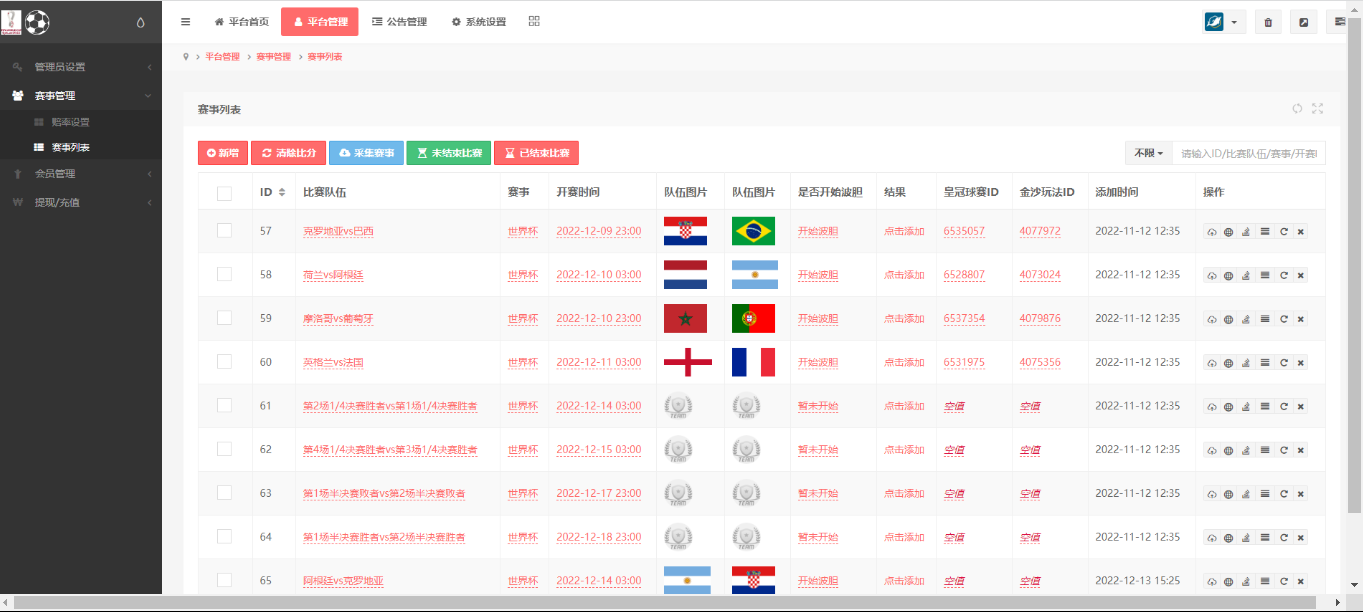
Task: Click the list icon for match 60
Action: (1265, 362)
